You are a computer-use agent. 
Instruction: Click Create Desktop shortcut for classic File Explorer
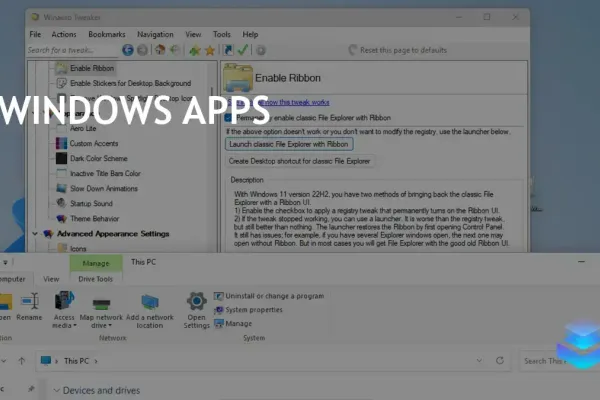300,161
